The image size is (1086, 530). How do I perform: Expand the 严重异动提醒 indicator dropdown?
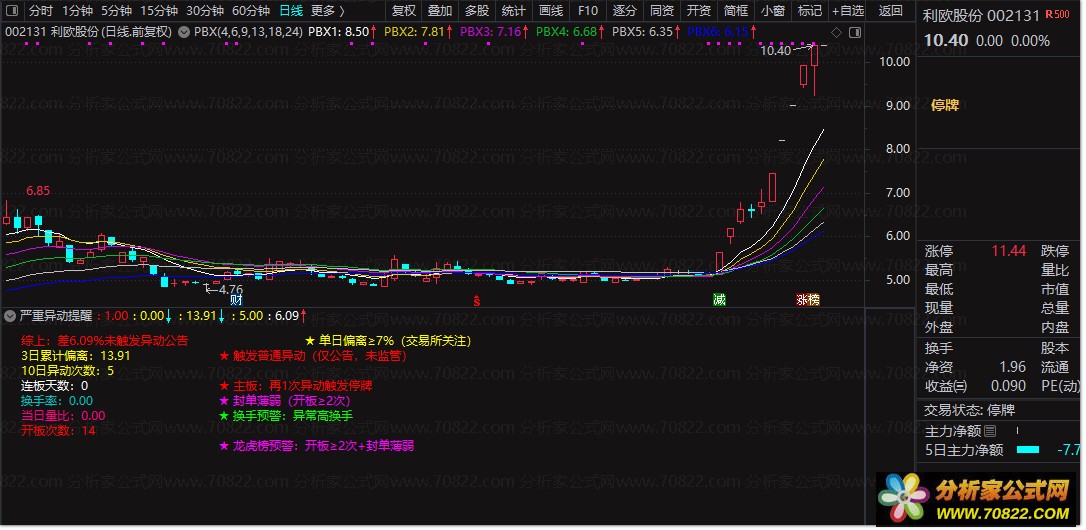pos(10,316)
